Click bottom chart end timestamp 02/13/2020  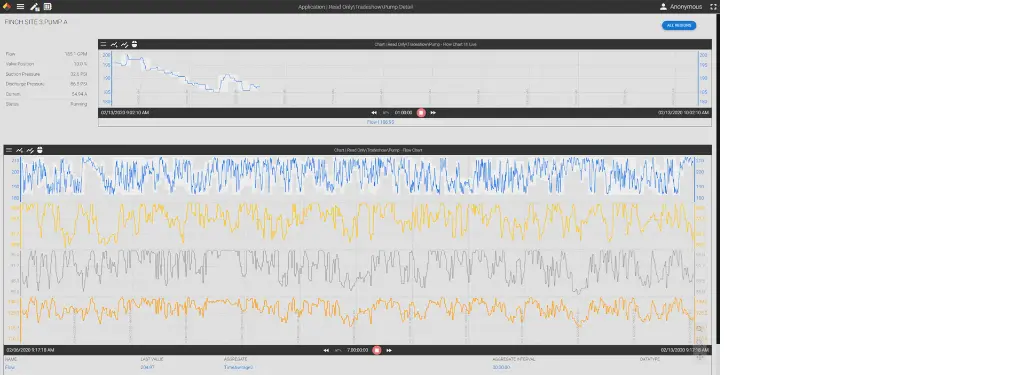coord(684,351)
